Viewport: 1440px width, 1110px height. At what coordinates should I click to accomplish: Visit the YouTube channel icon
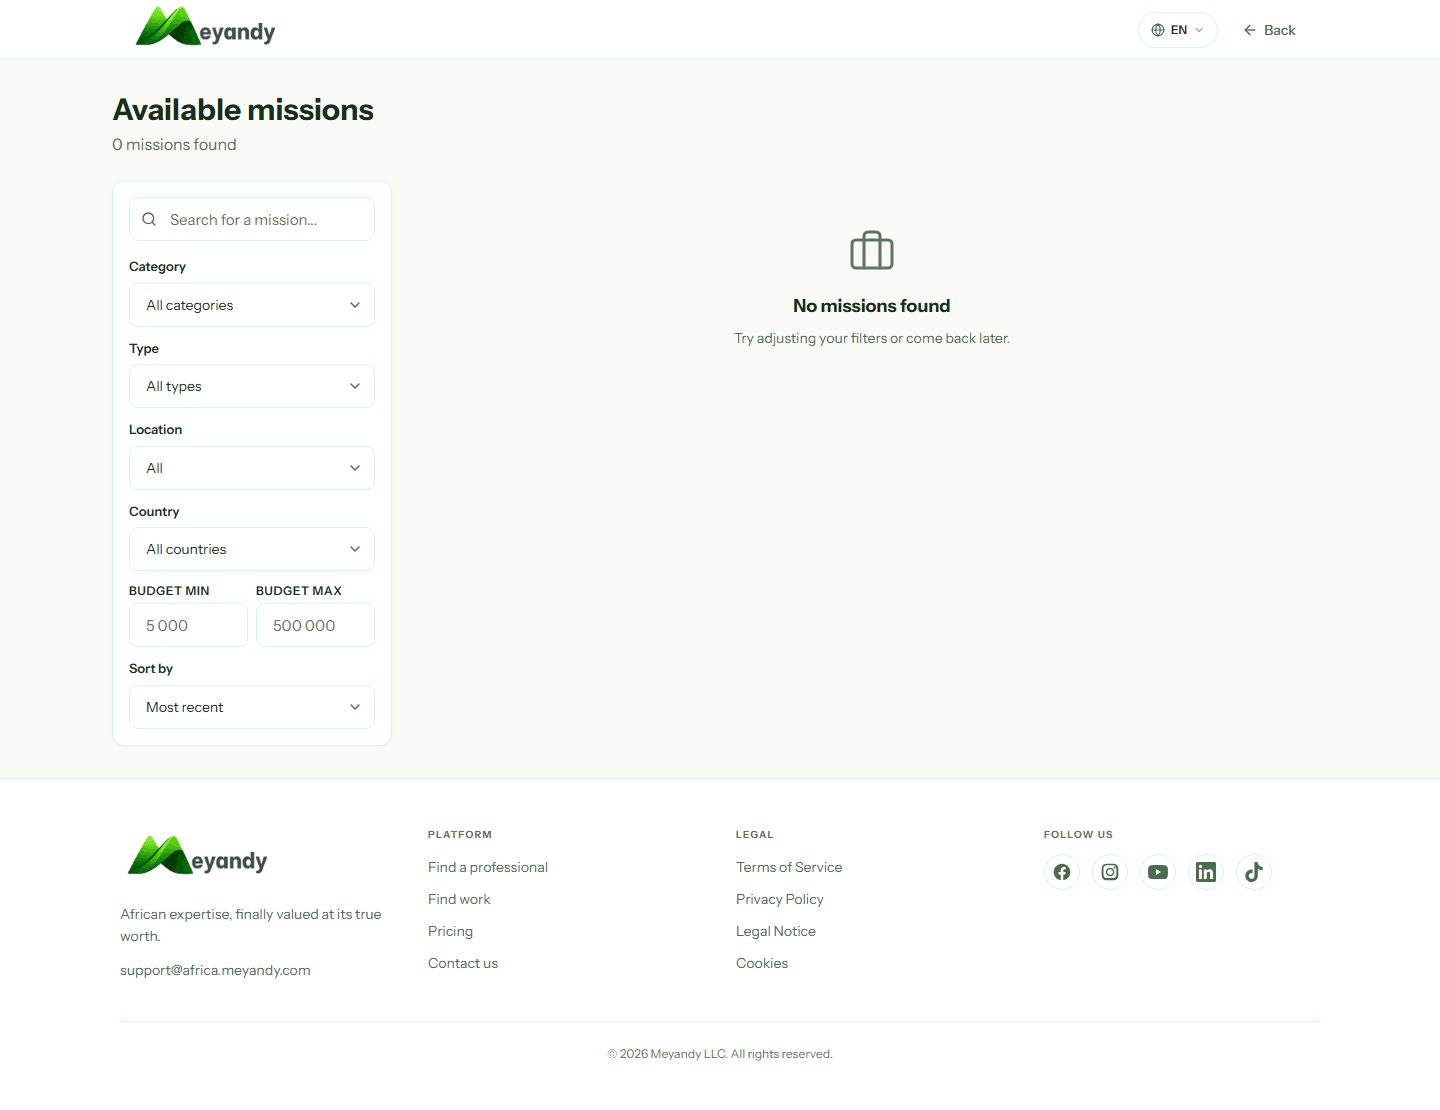click(x=1158, y=872)
